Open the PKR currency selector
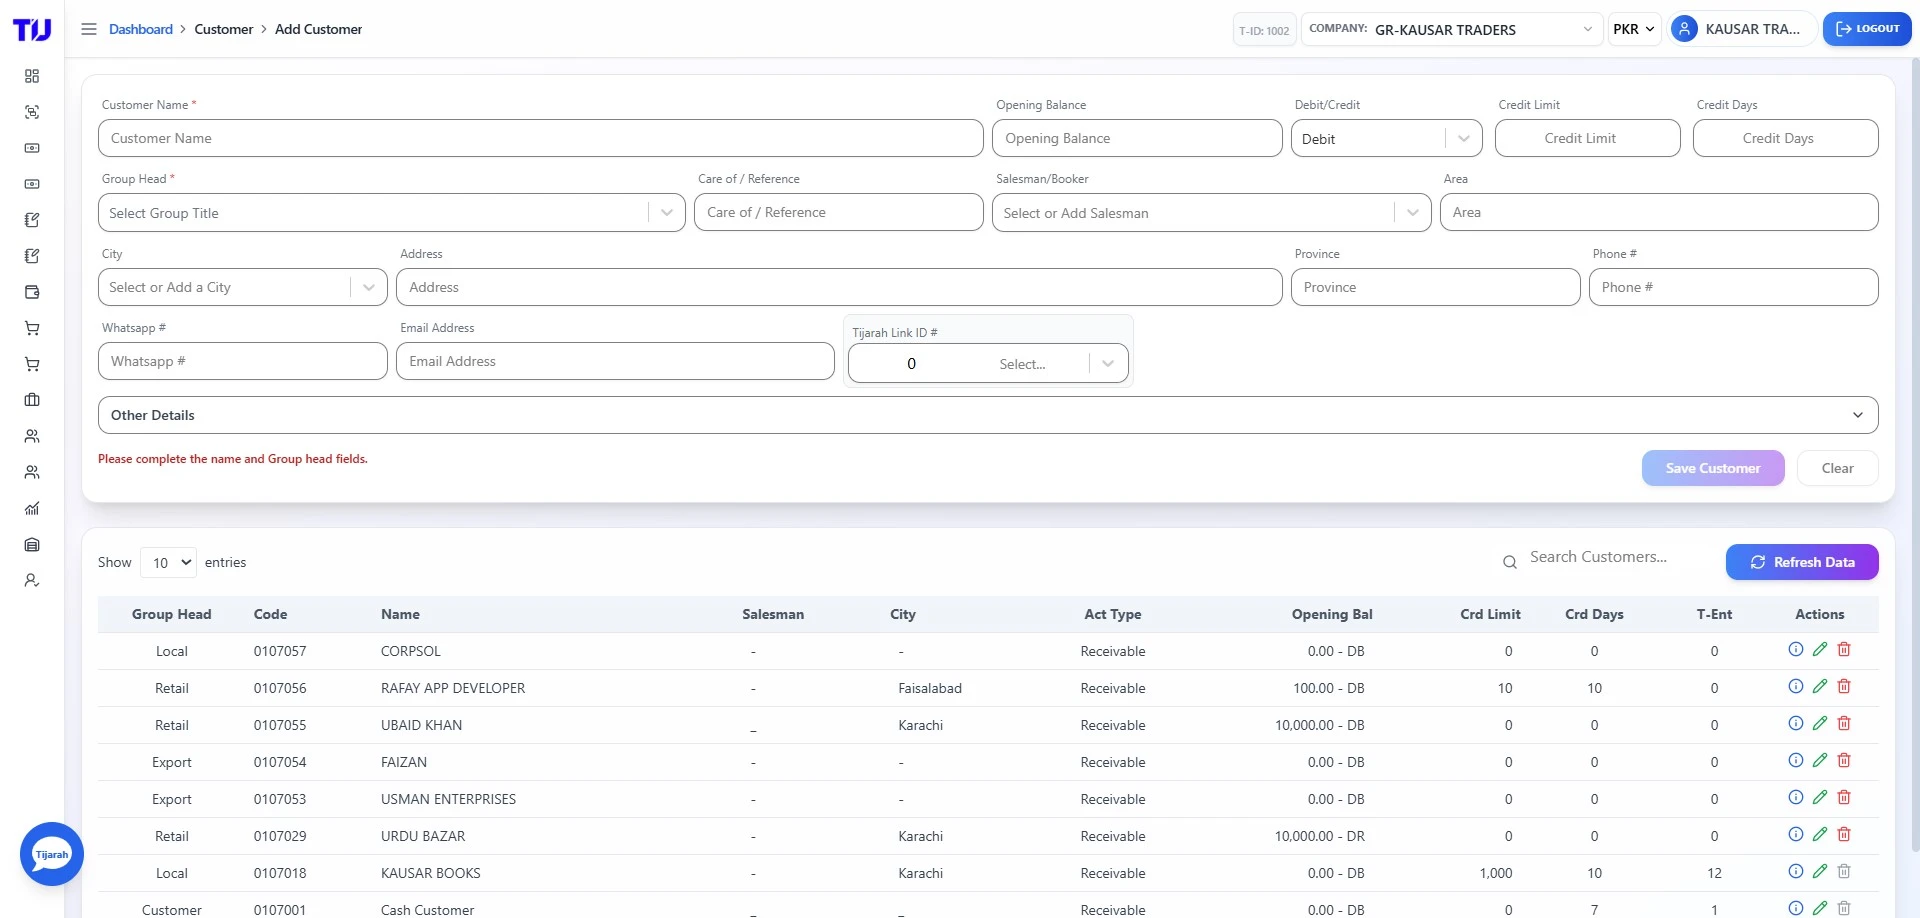Screen dimensions: 1920x918 click(x=1634, y=29)
